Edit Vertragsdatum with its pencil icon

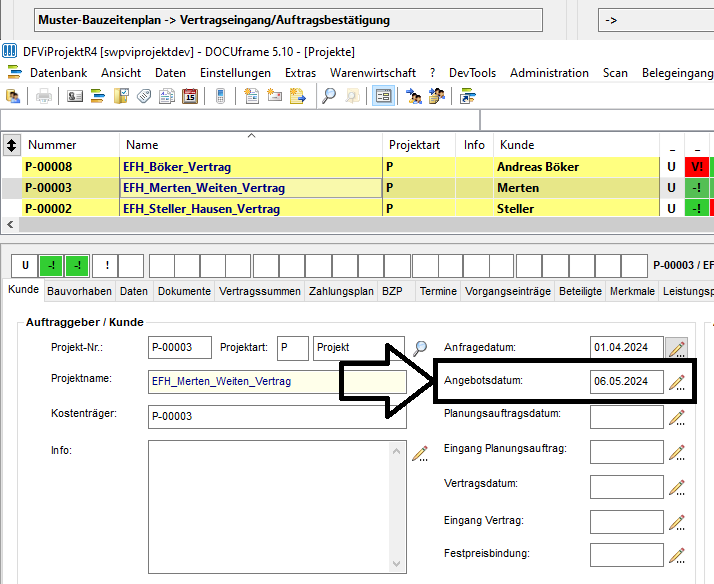click(677, 487)
